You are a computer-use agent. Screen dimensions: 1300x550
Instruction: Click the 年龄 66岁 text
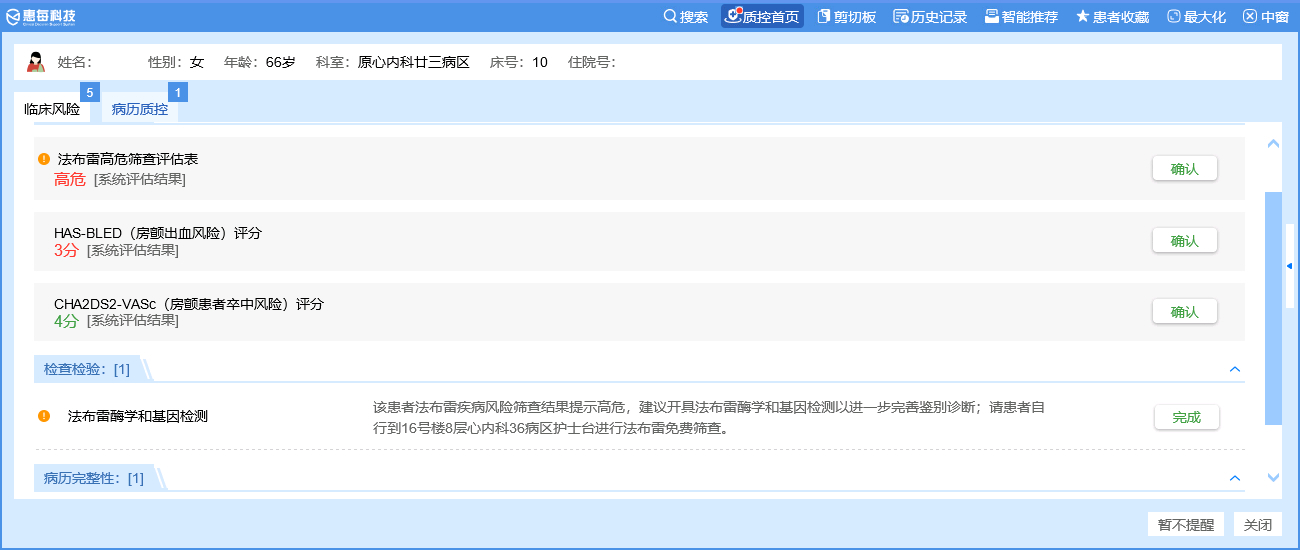click(x=260, y=62)
